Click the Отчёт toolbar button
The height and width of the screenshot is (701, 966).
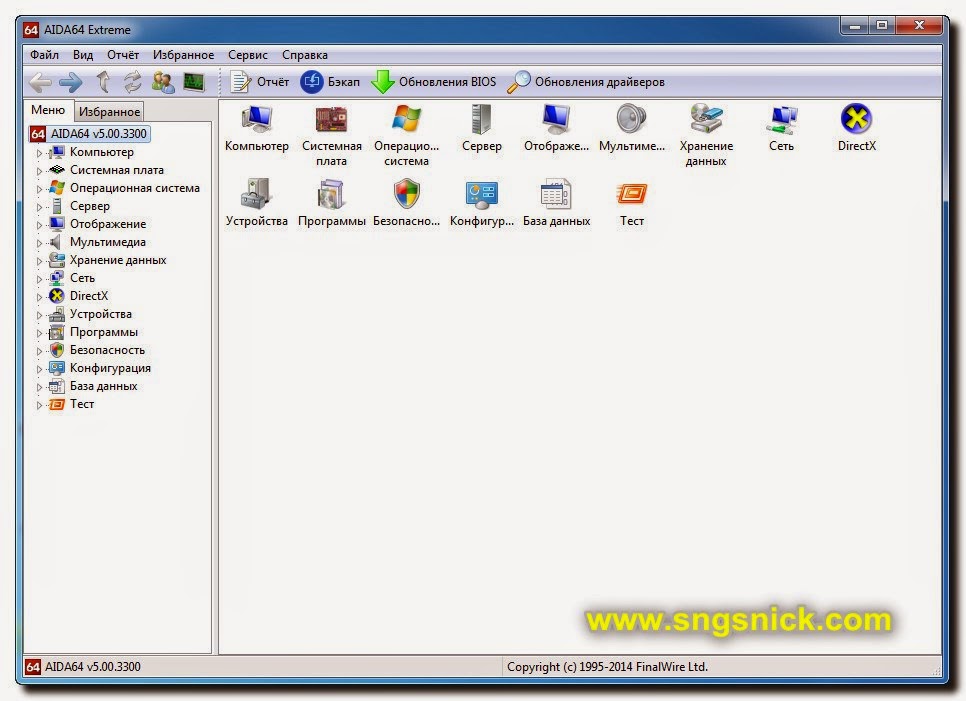(259, 82)
